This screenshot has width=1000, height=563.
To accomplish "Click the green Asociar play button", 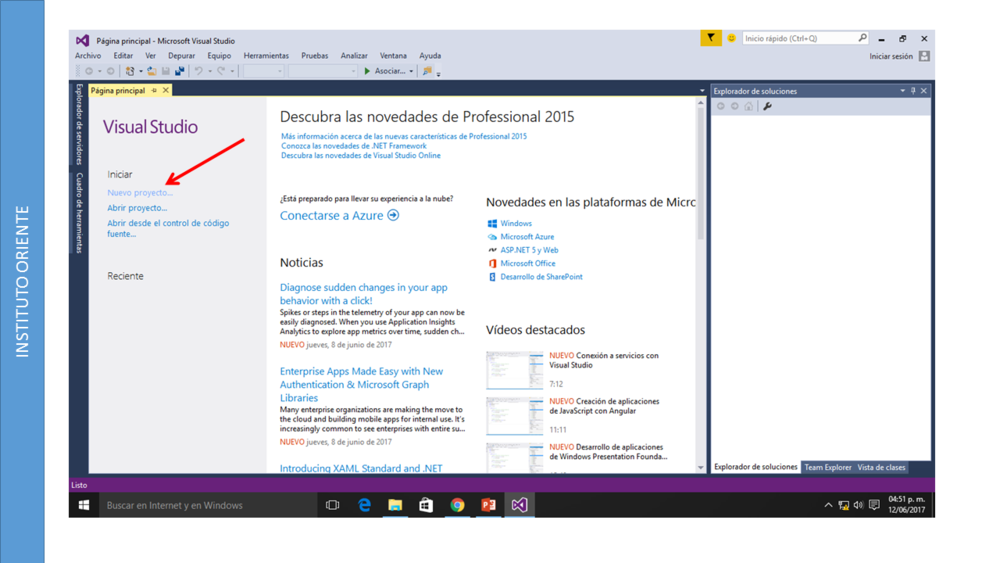I will [x=368, y=71].
